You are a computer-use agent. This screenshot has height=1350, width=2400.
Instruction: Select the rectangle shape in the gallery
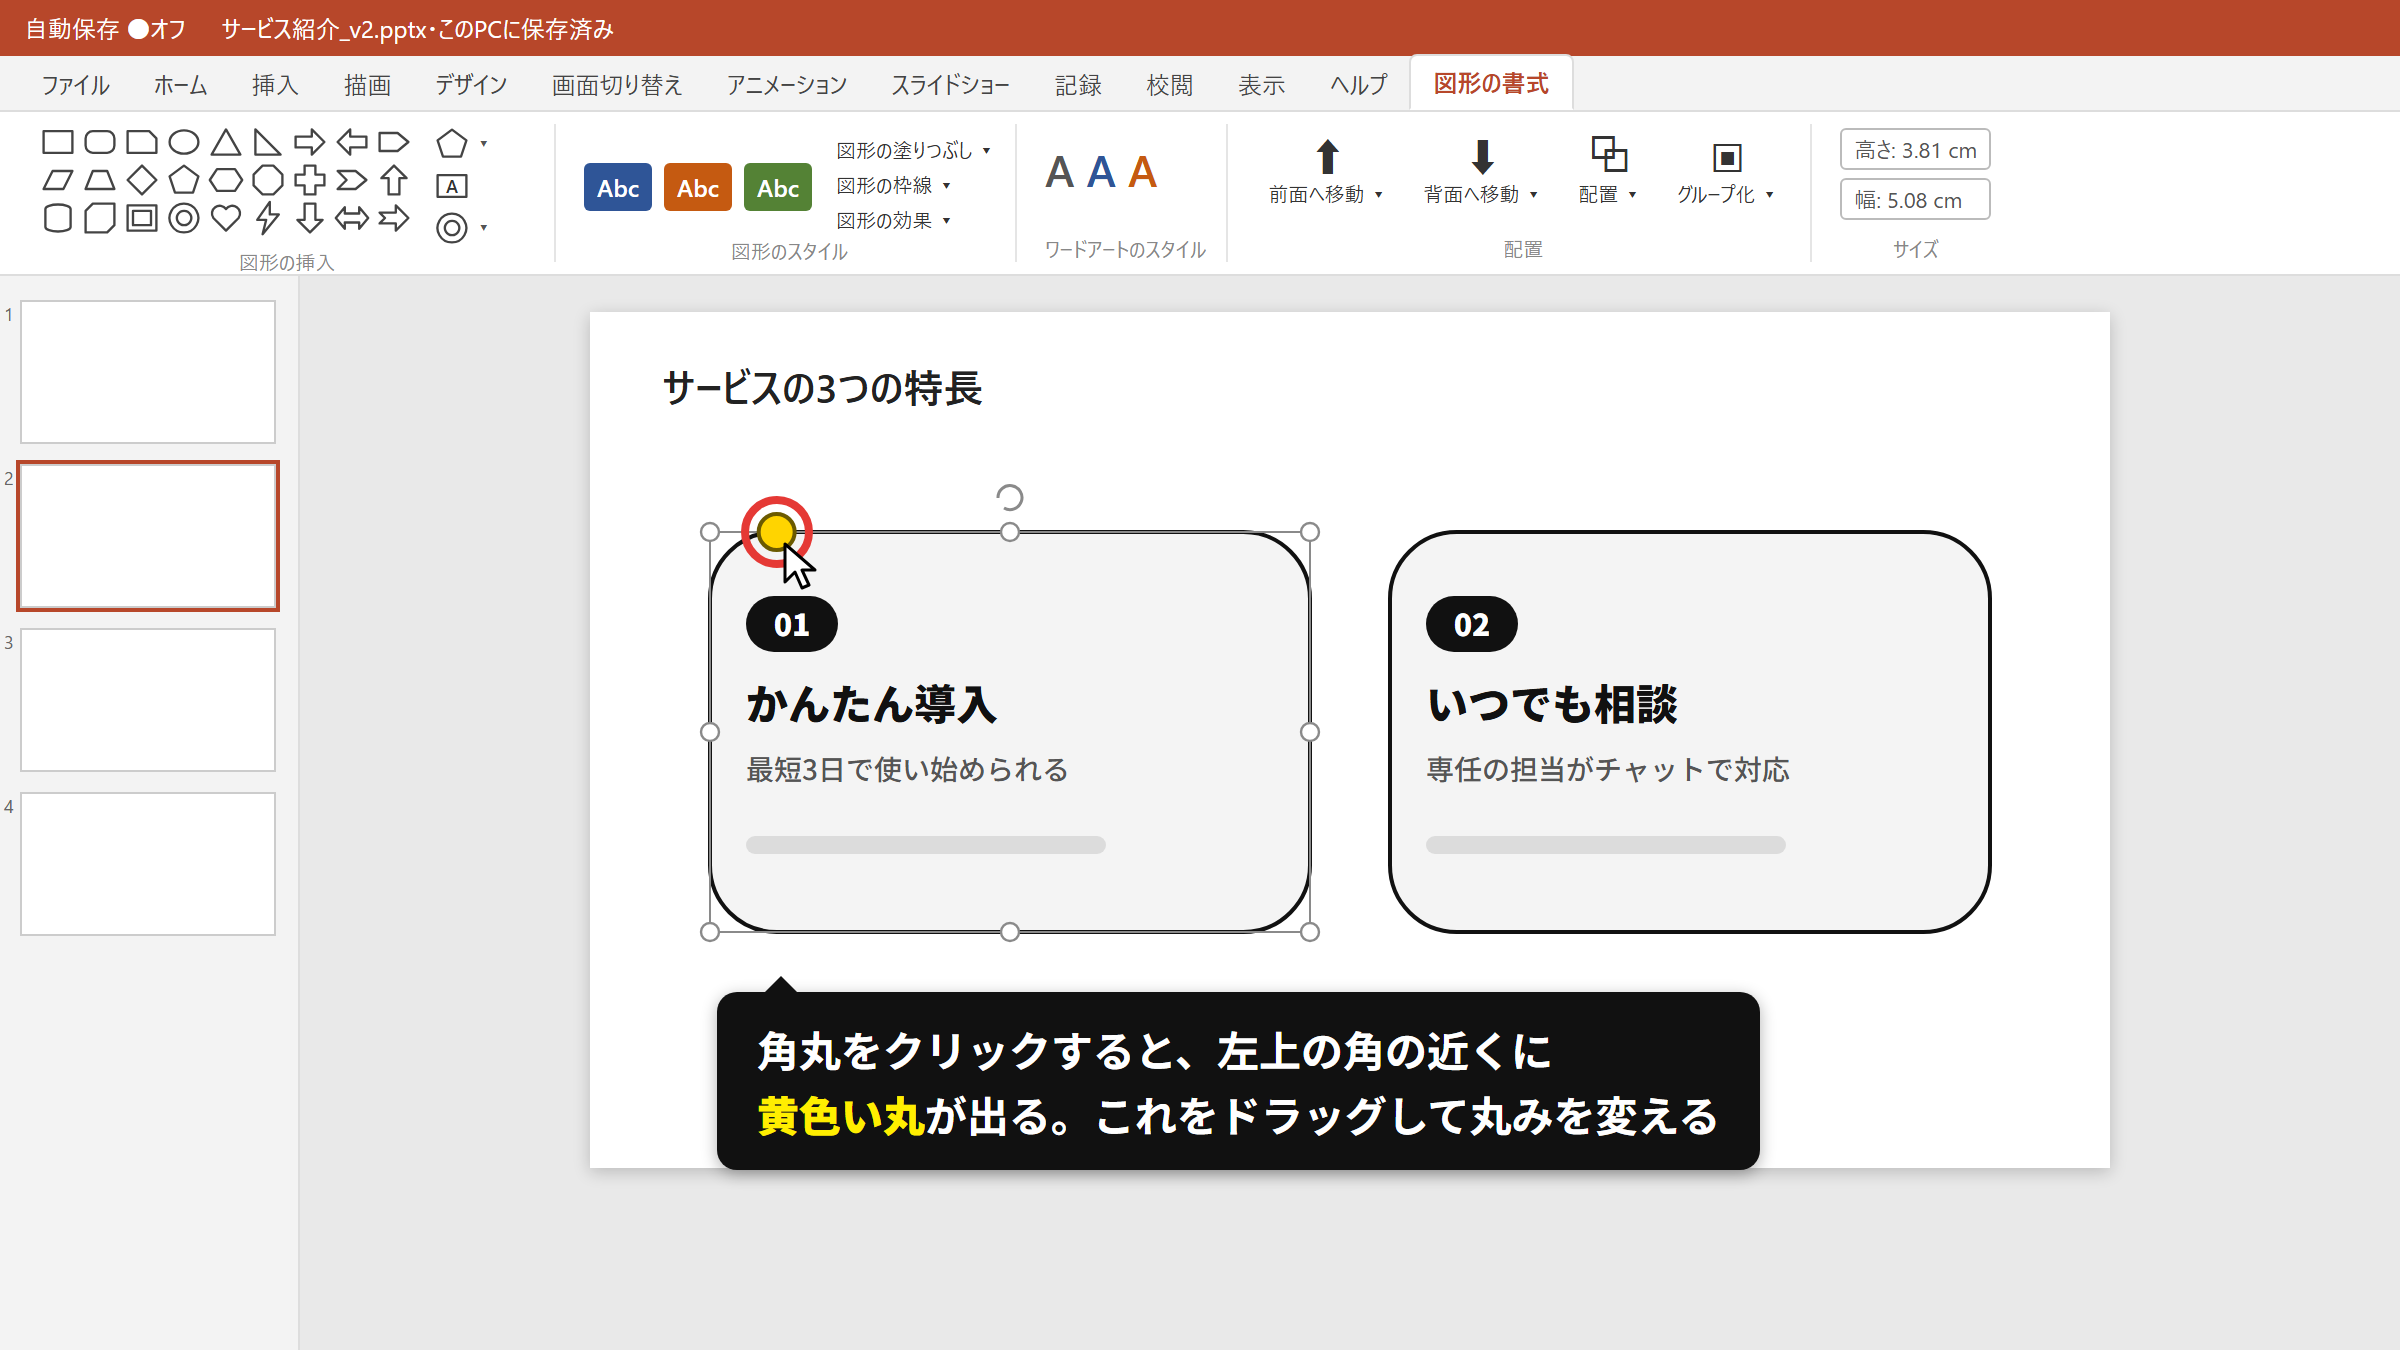pos(58,142)
